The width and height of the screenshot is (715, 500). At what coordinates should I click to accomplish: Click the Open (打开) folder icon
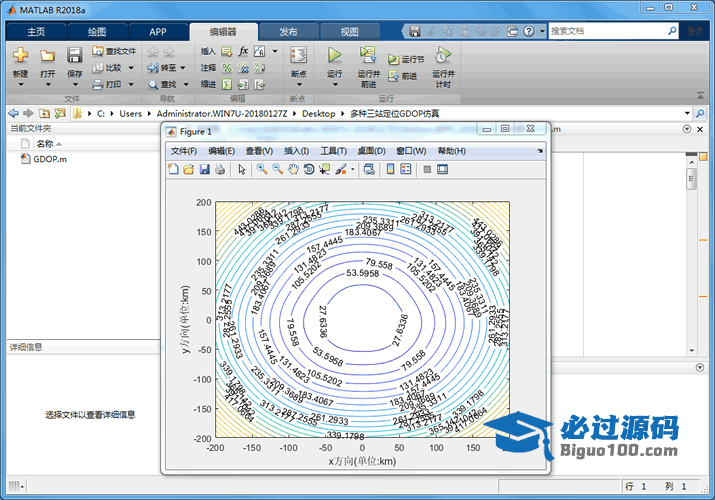click(x=47, y=55)
